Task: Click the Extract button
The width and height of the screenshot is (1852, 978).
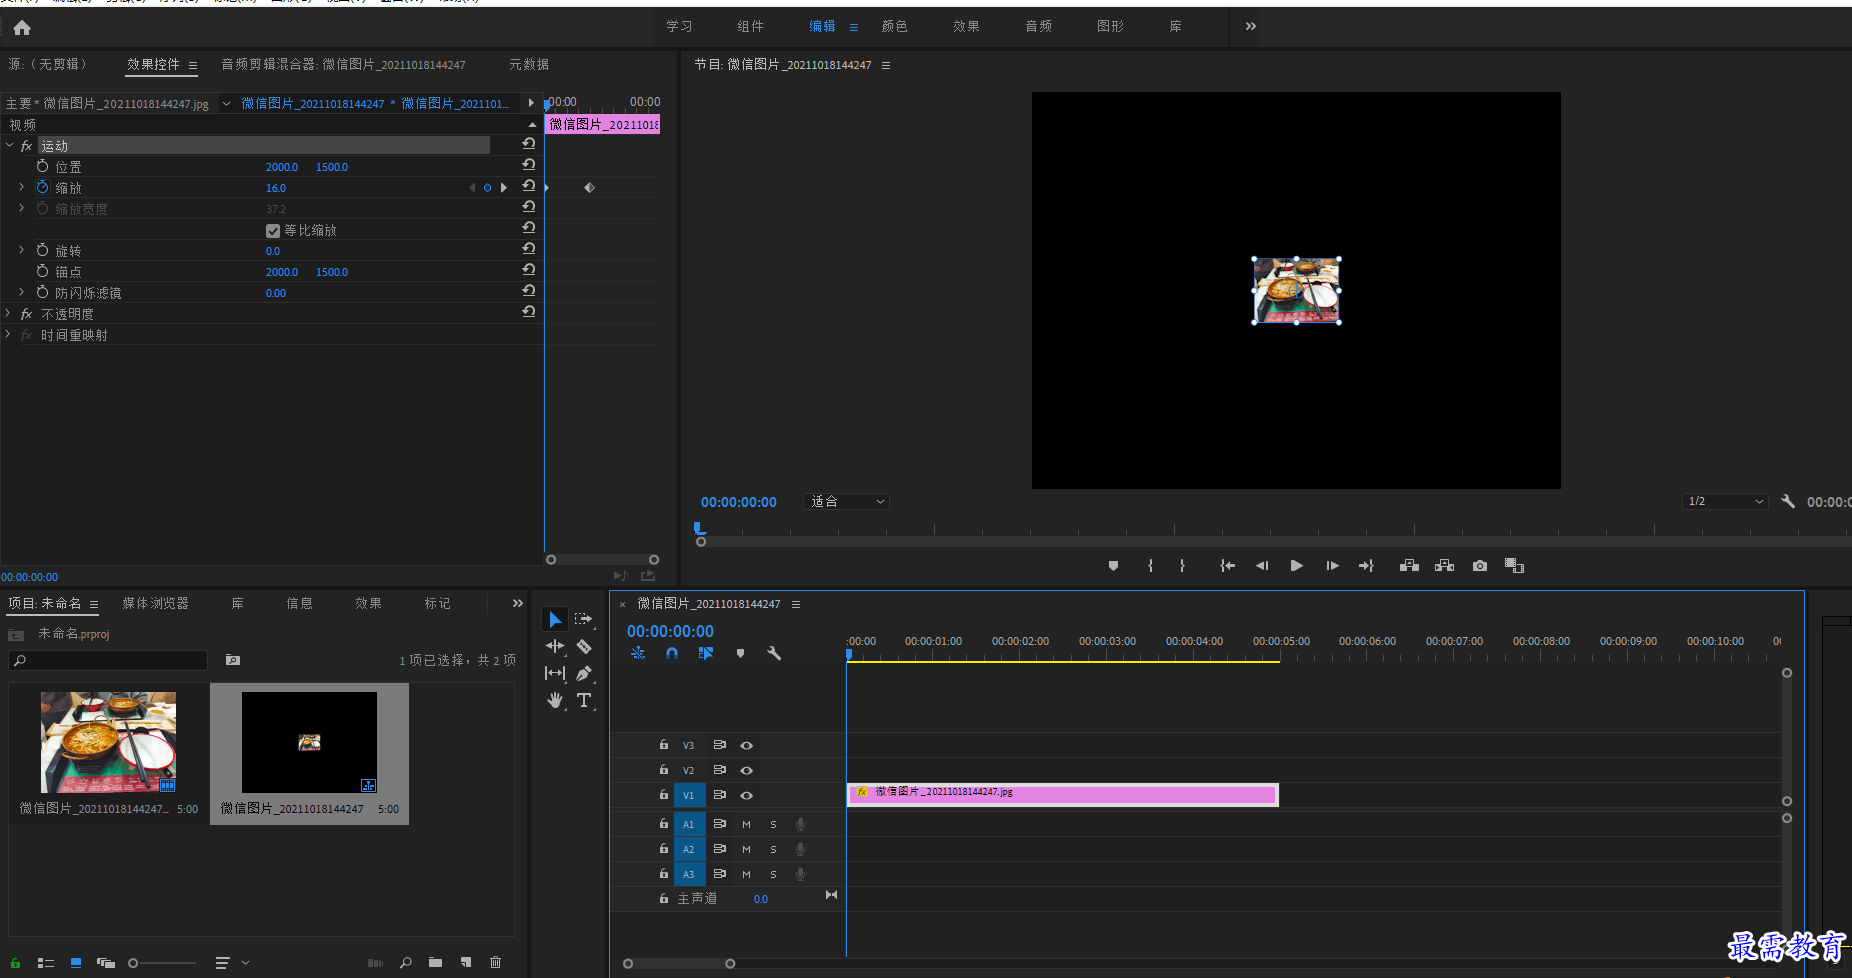Action: 1444,566
